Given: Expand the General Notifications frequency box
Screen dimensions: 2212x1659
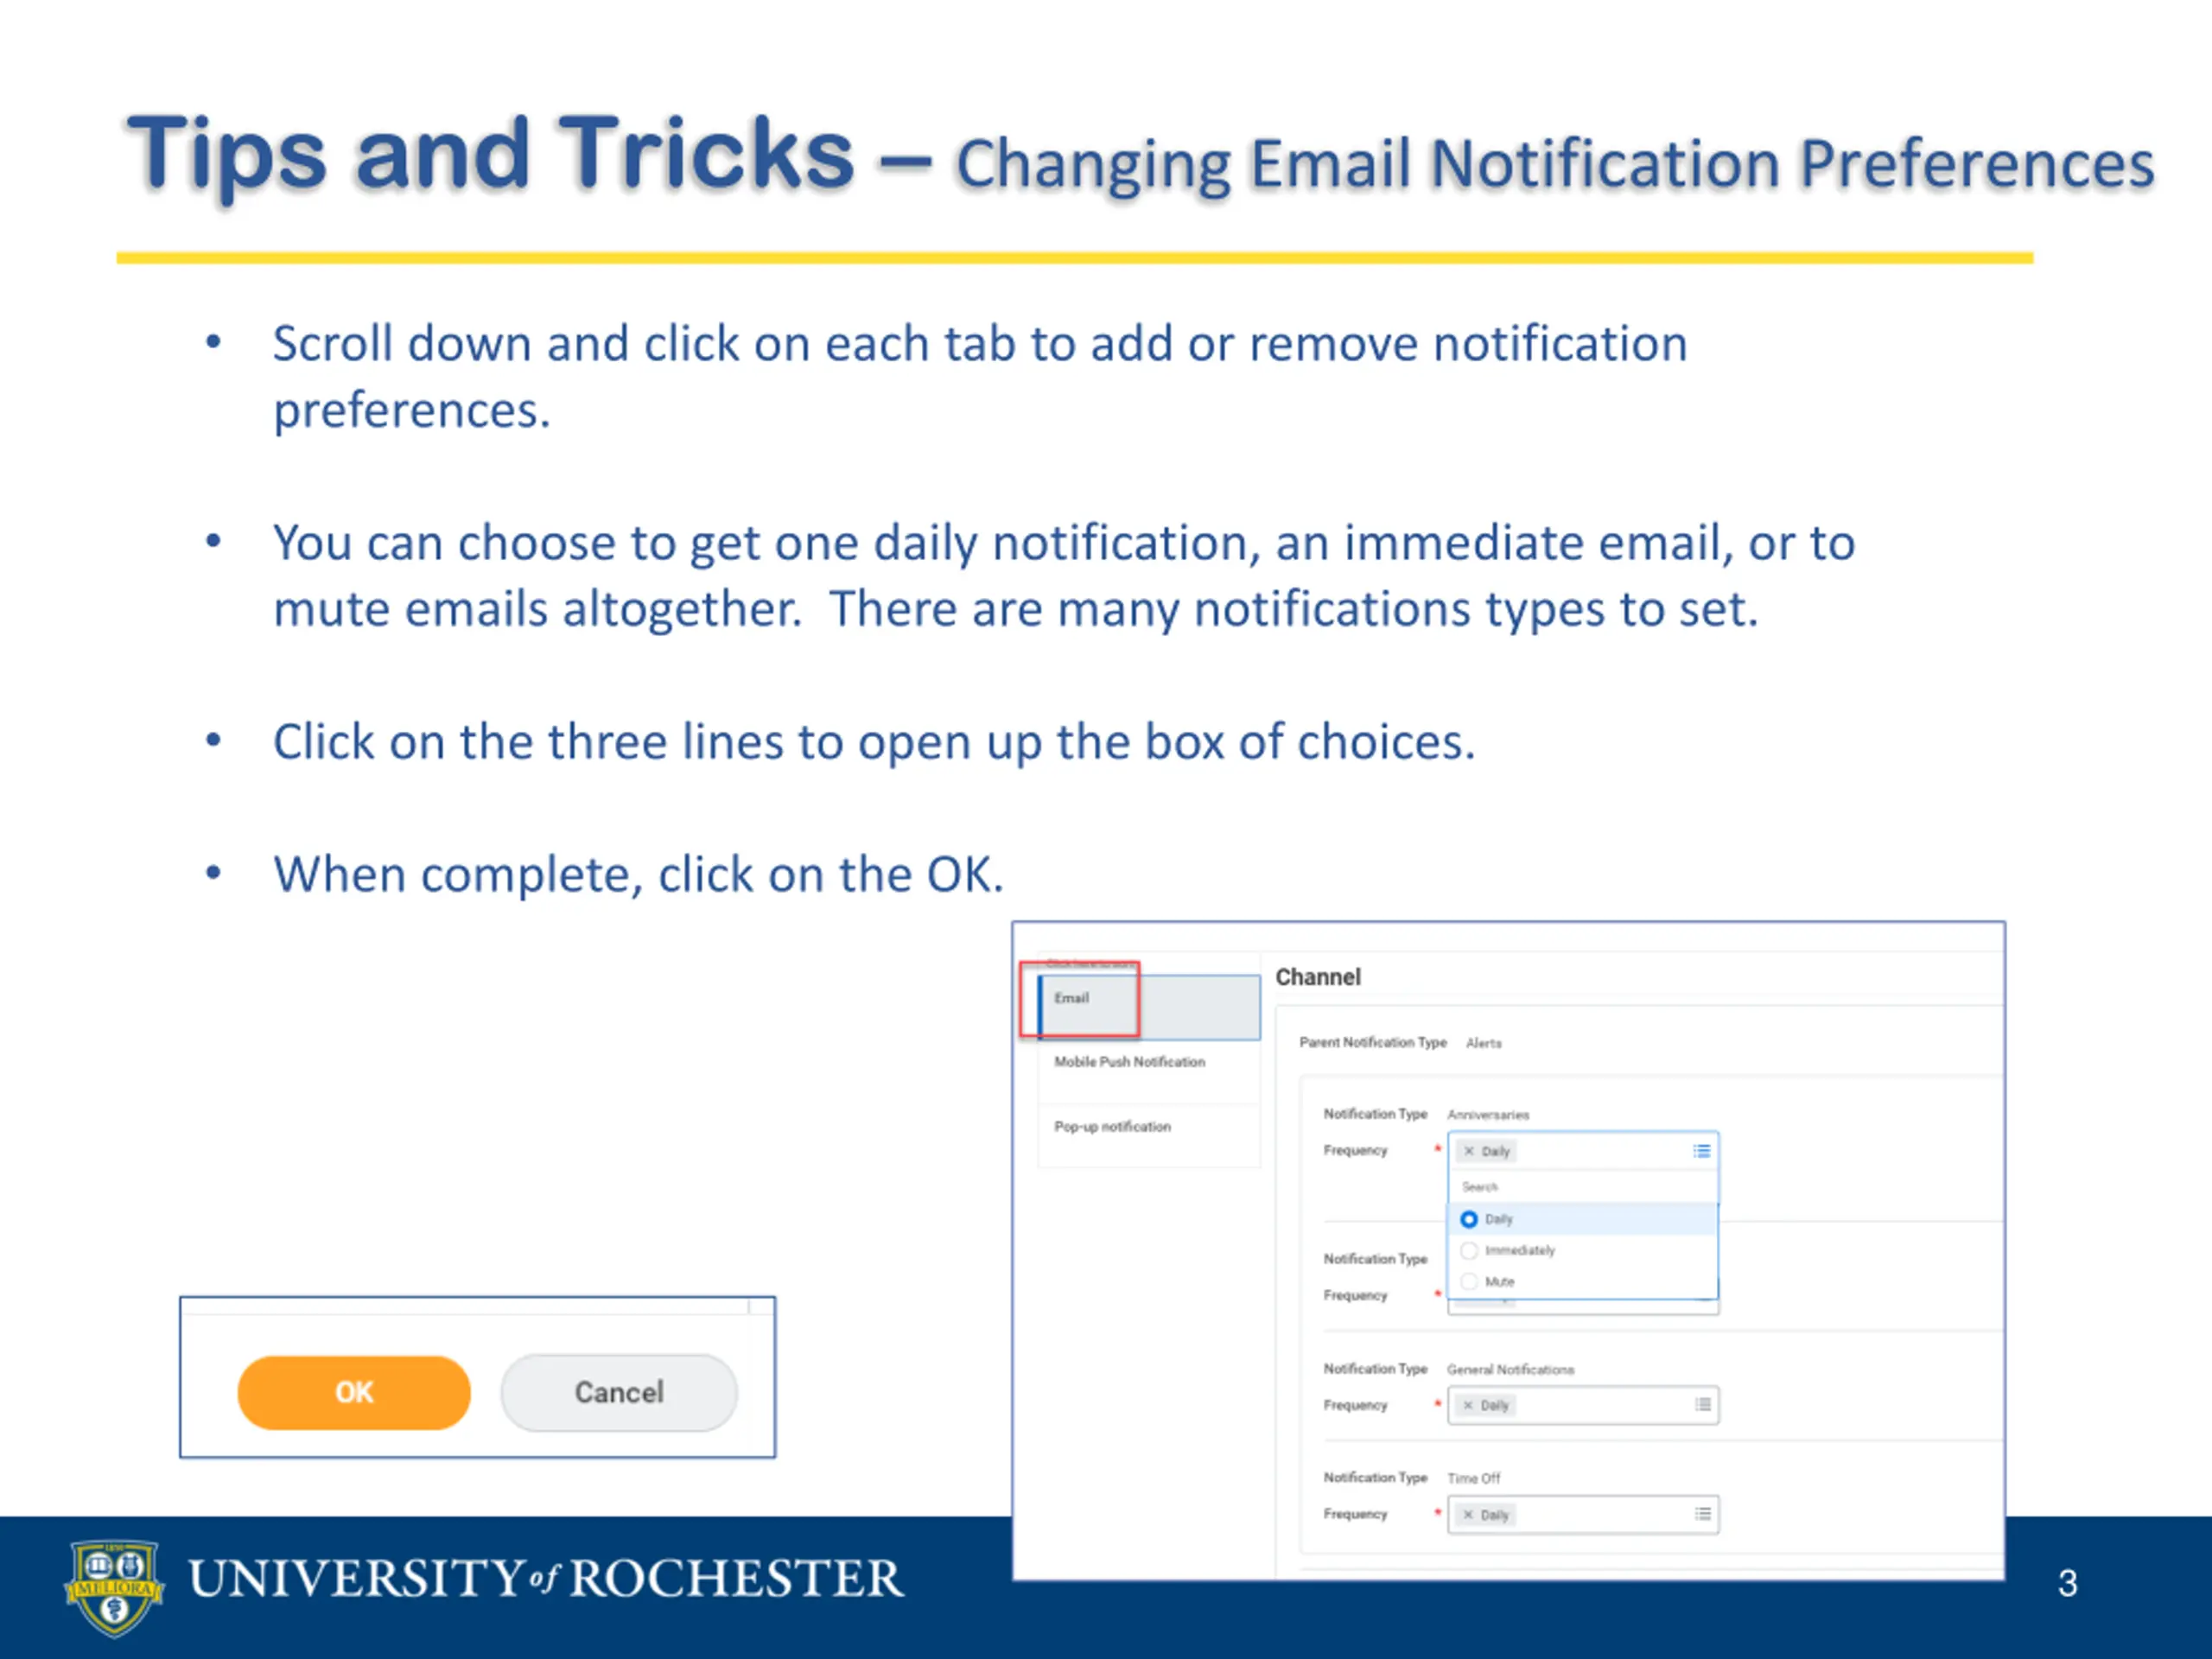Looking at the screenshot, I should tap(1583, 1405).
